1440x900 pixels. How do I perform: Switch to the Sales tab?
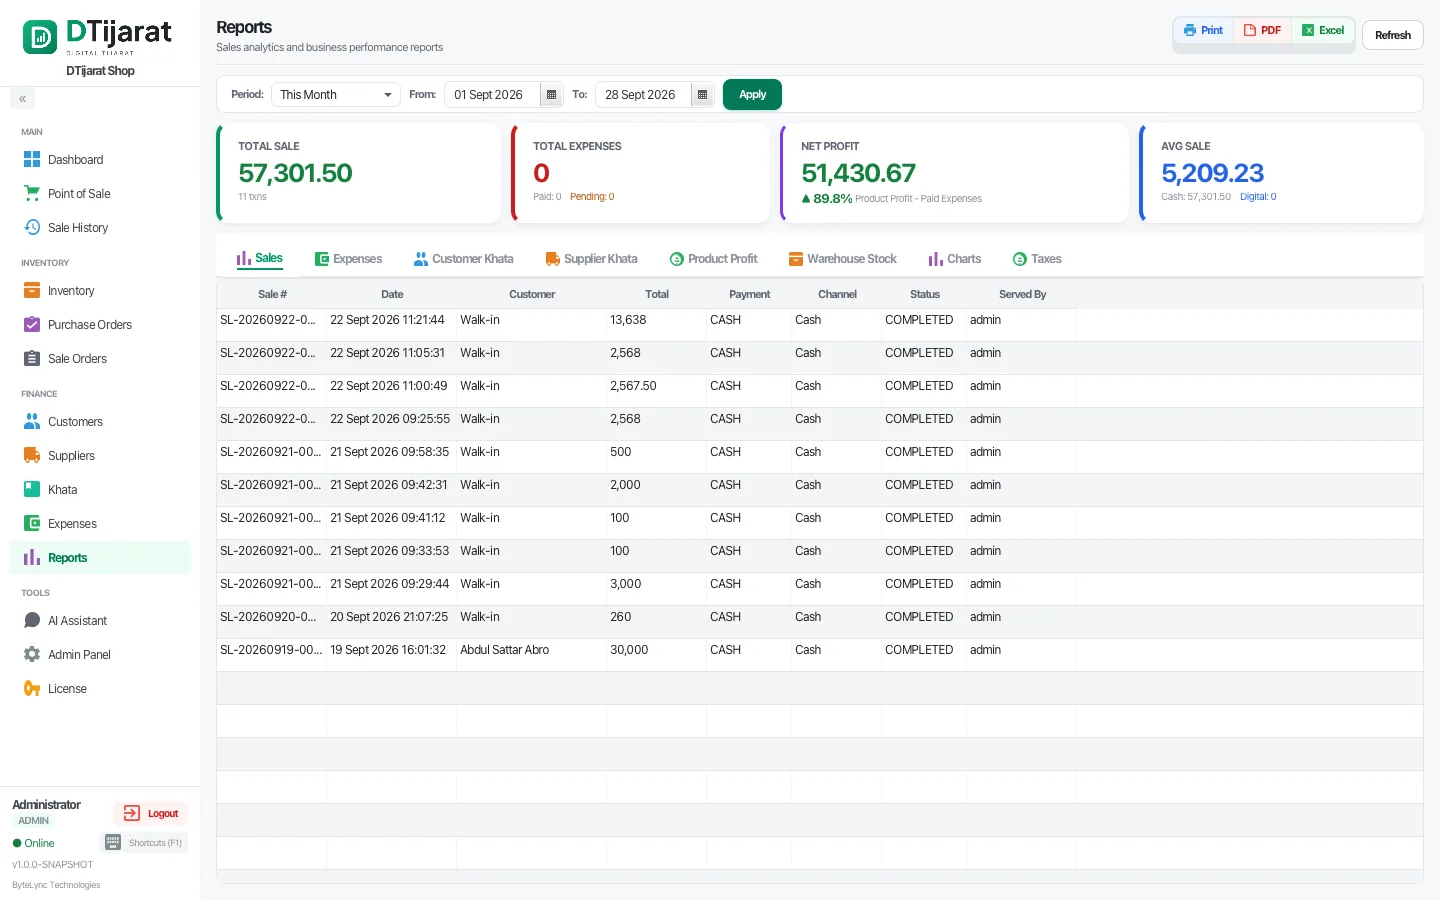point(260,259)
